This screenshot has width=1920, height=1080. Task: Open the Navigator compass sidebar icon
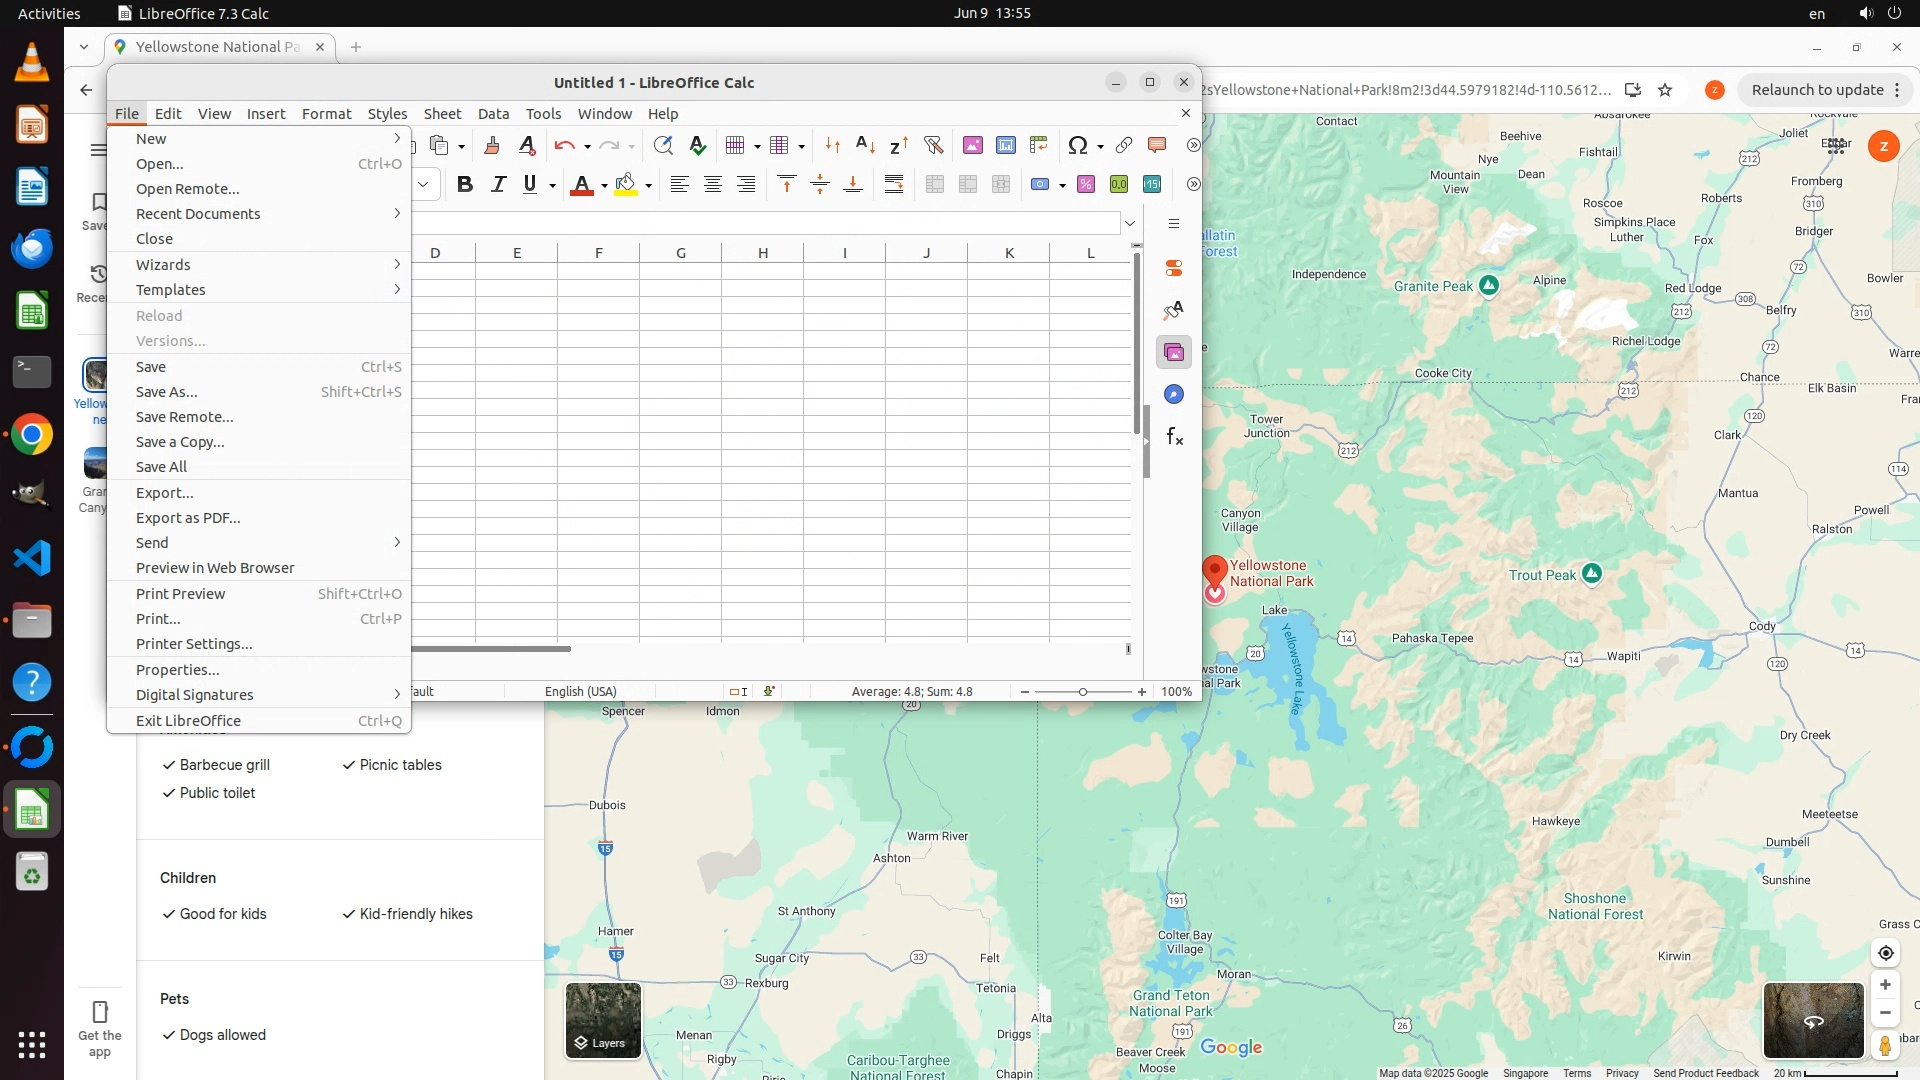coord(1174,395)
